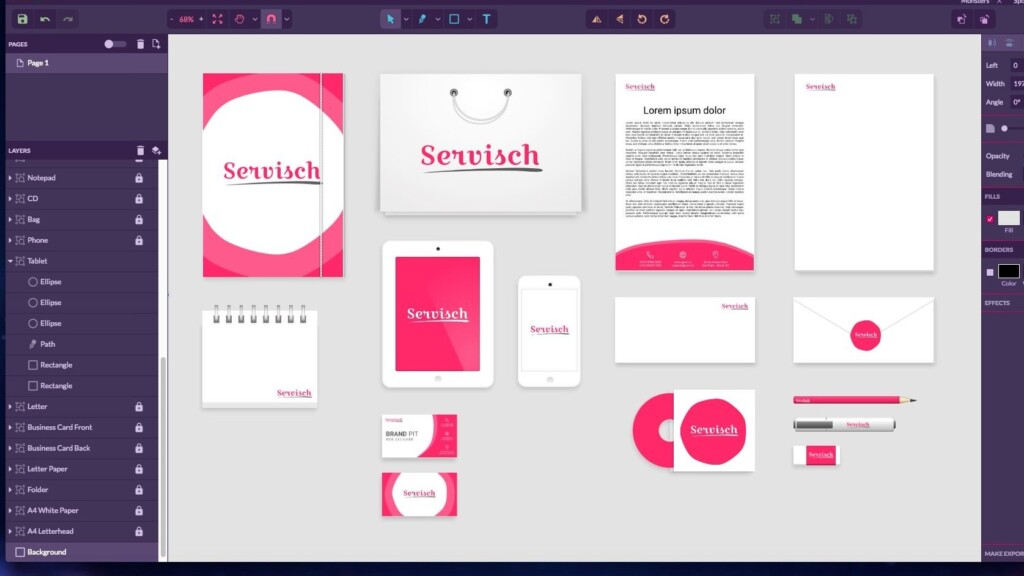The width and height of the screenshot is (1024, 576).
Task: Zoom in with the plus button
Action: (200, 19)
